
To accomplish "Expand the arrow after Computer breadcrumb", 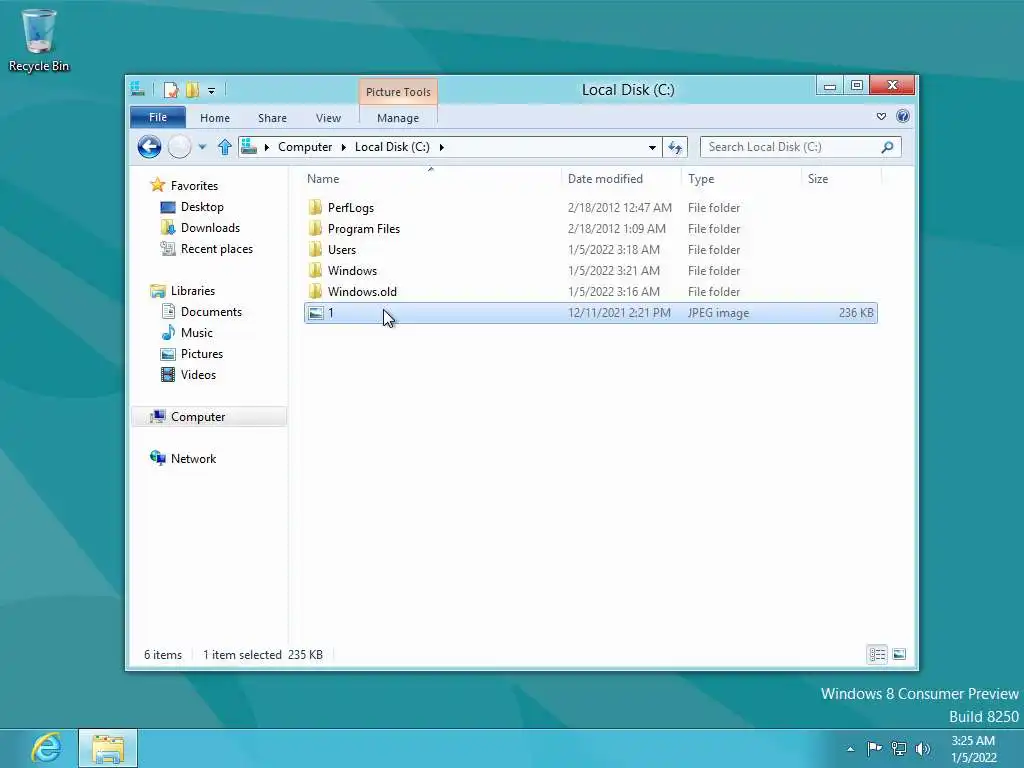I will pos(344,147).
